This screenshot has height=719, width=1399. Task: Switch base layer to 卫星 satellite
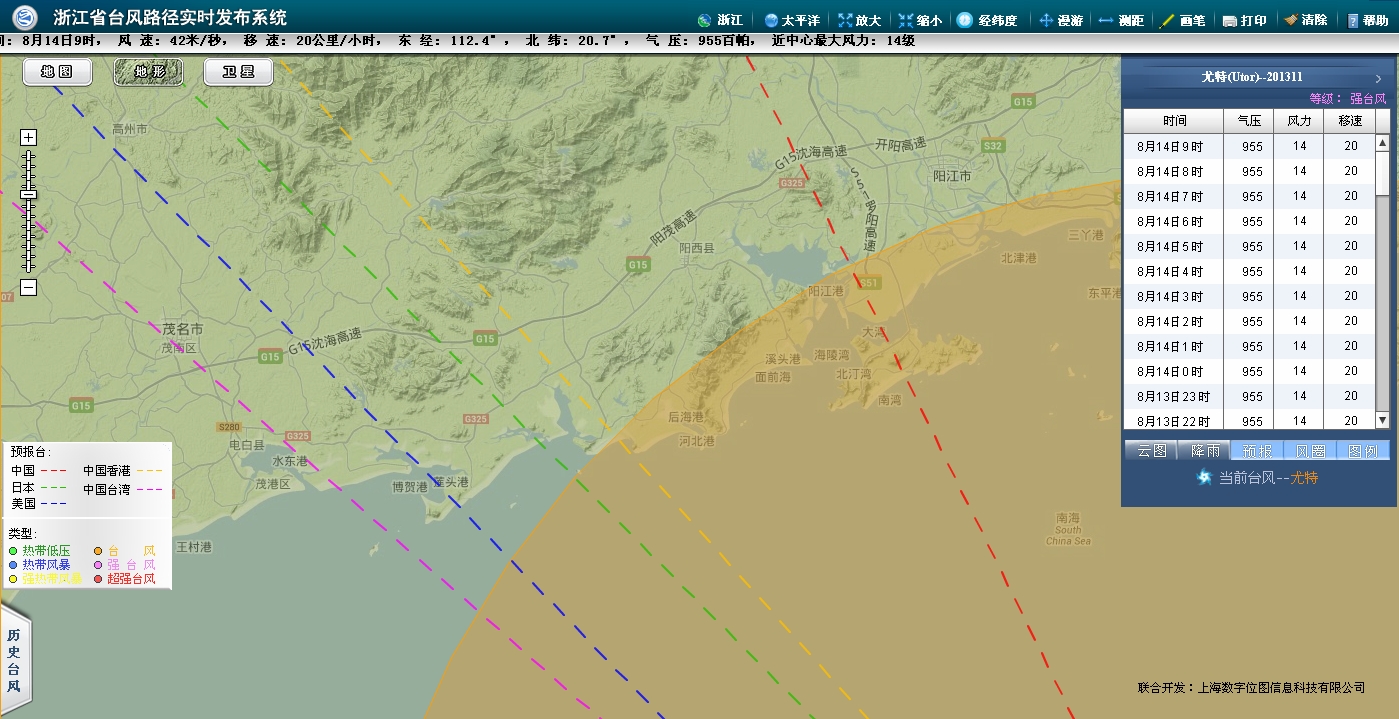pos(238,72)
